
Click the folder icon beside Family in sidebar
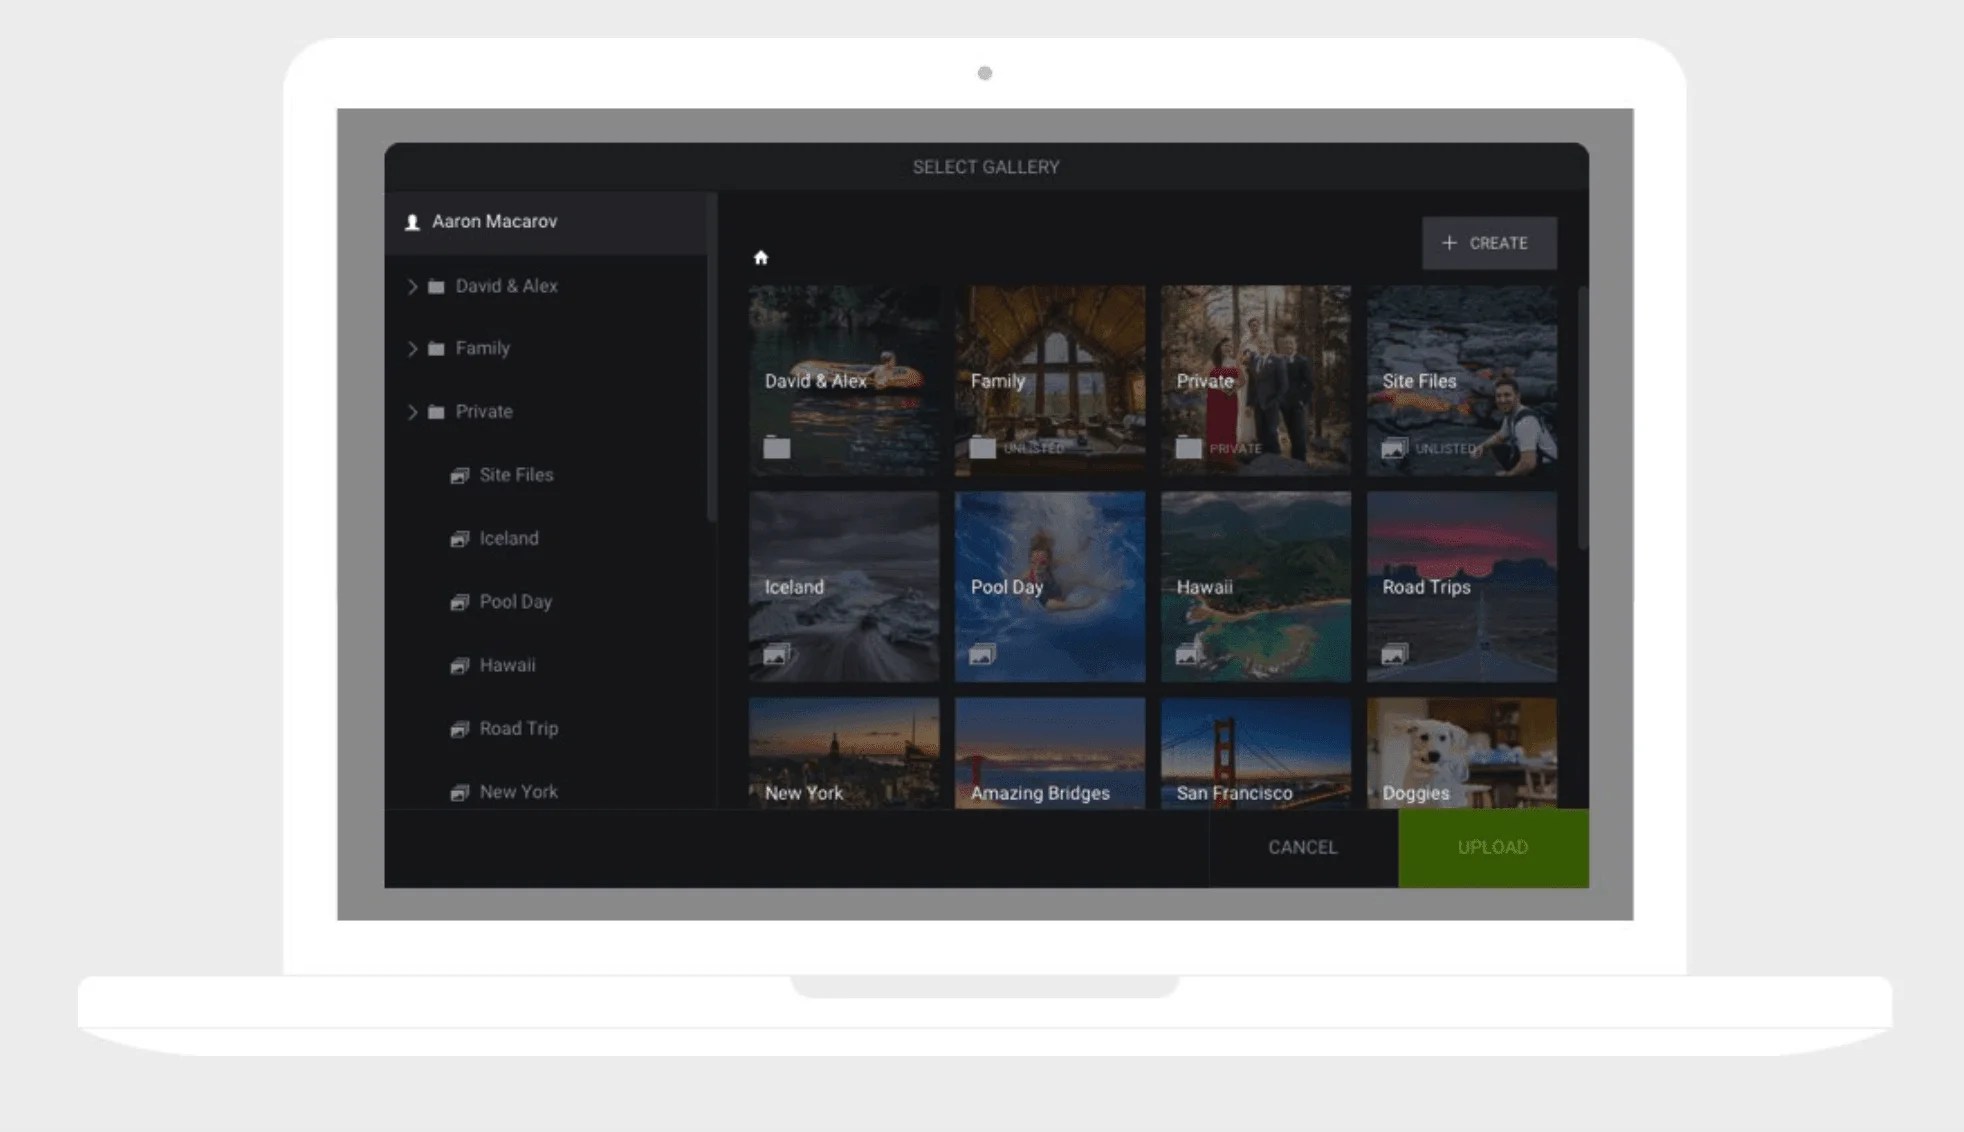pyautogui.click(x=436, y=349)
